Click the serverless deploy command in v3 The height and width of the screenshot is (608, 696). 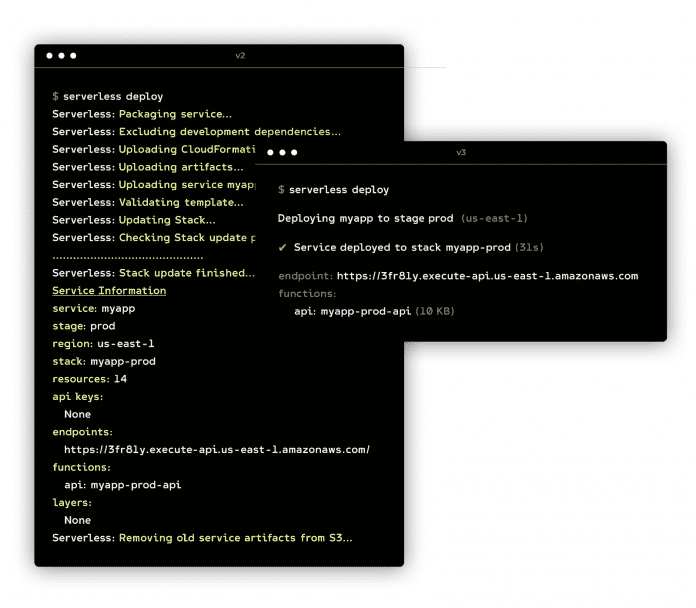(x=339, y=190)
